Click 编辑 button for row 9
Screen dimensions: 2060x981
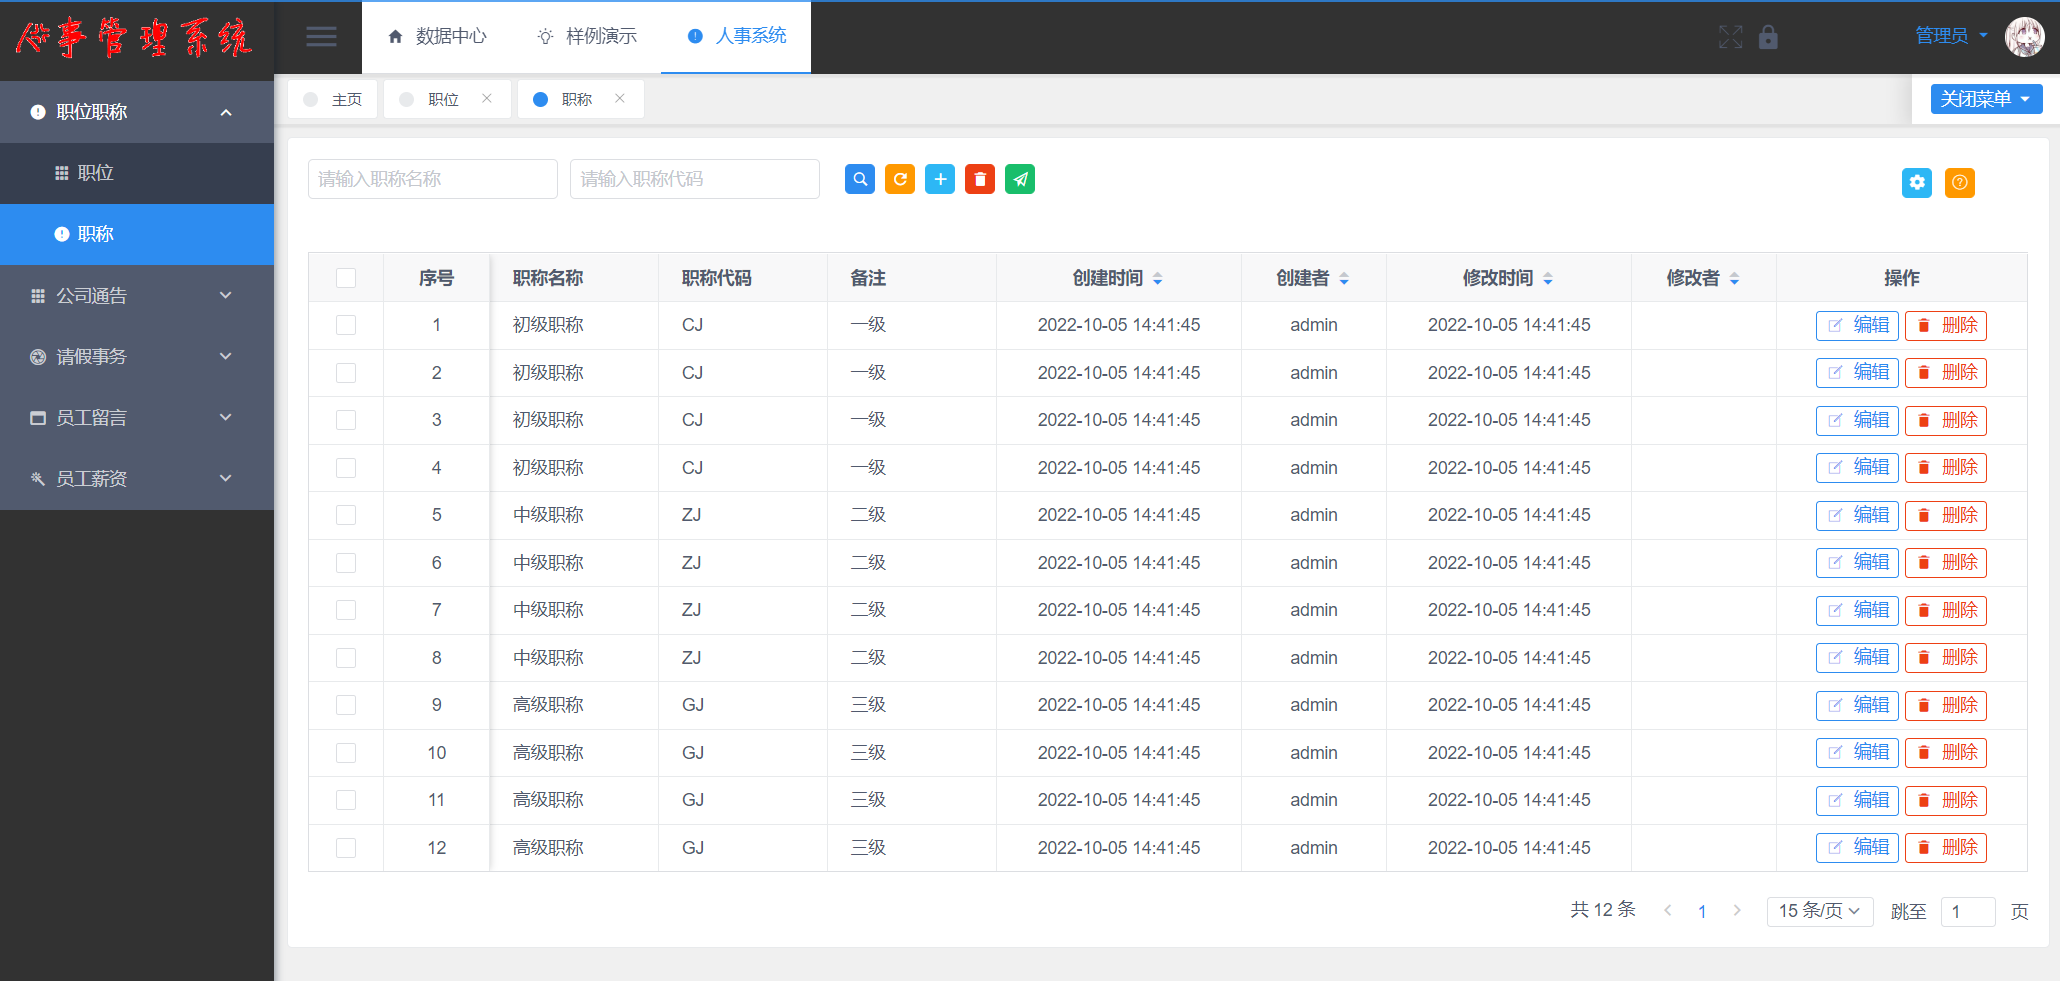pyautogui.click(x=1857, y=705)
